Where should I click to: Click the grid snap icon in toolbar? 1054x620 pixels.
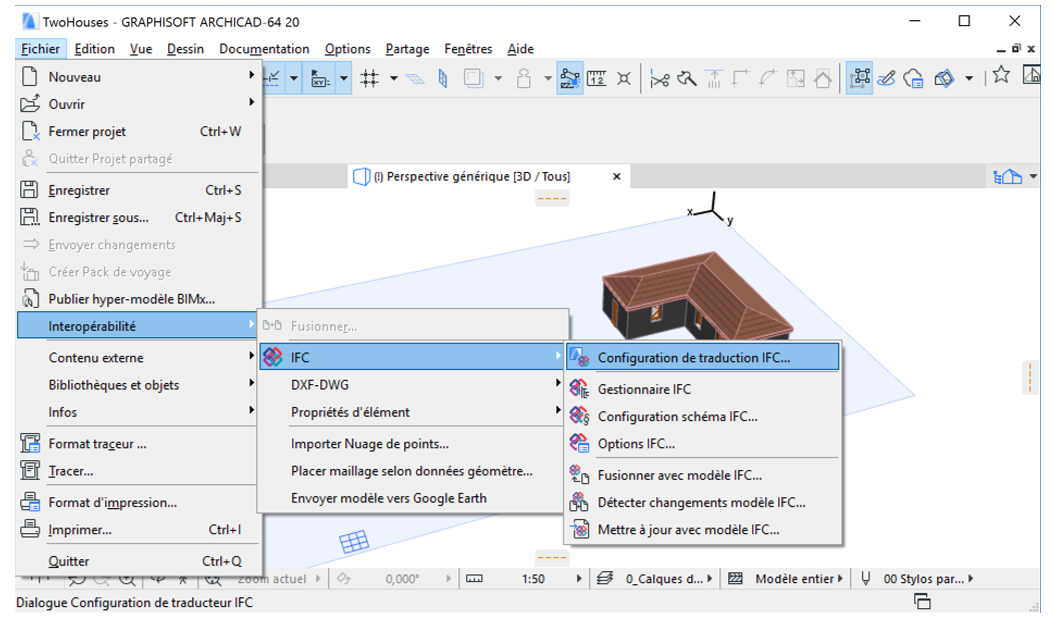click(369, 78)
